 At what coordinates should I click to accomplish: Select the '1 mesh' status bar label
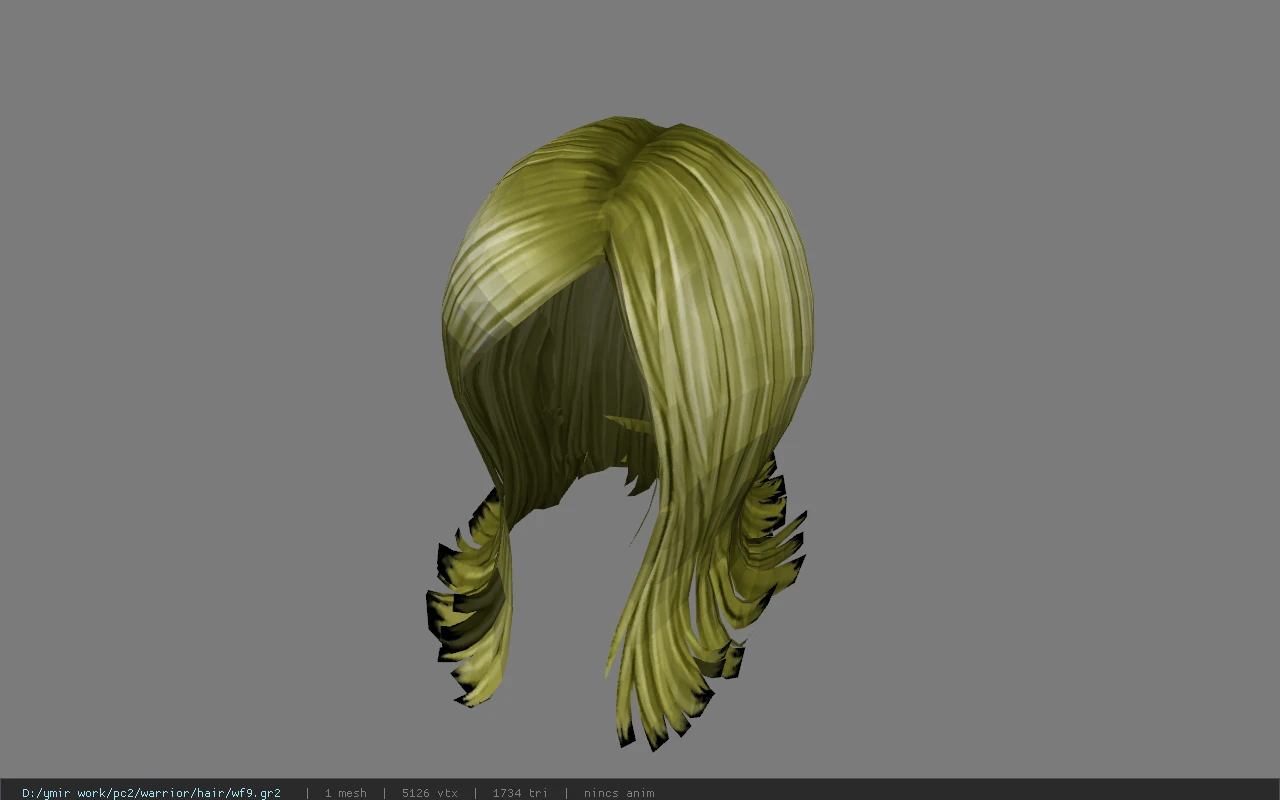[x=345, y=793]
